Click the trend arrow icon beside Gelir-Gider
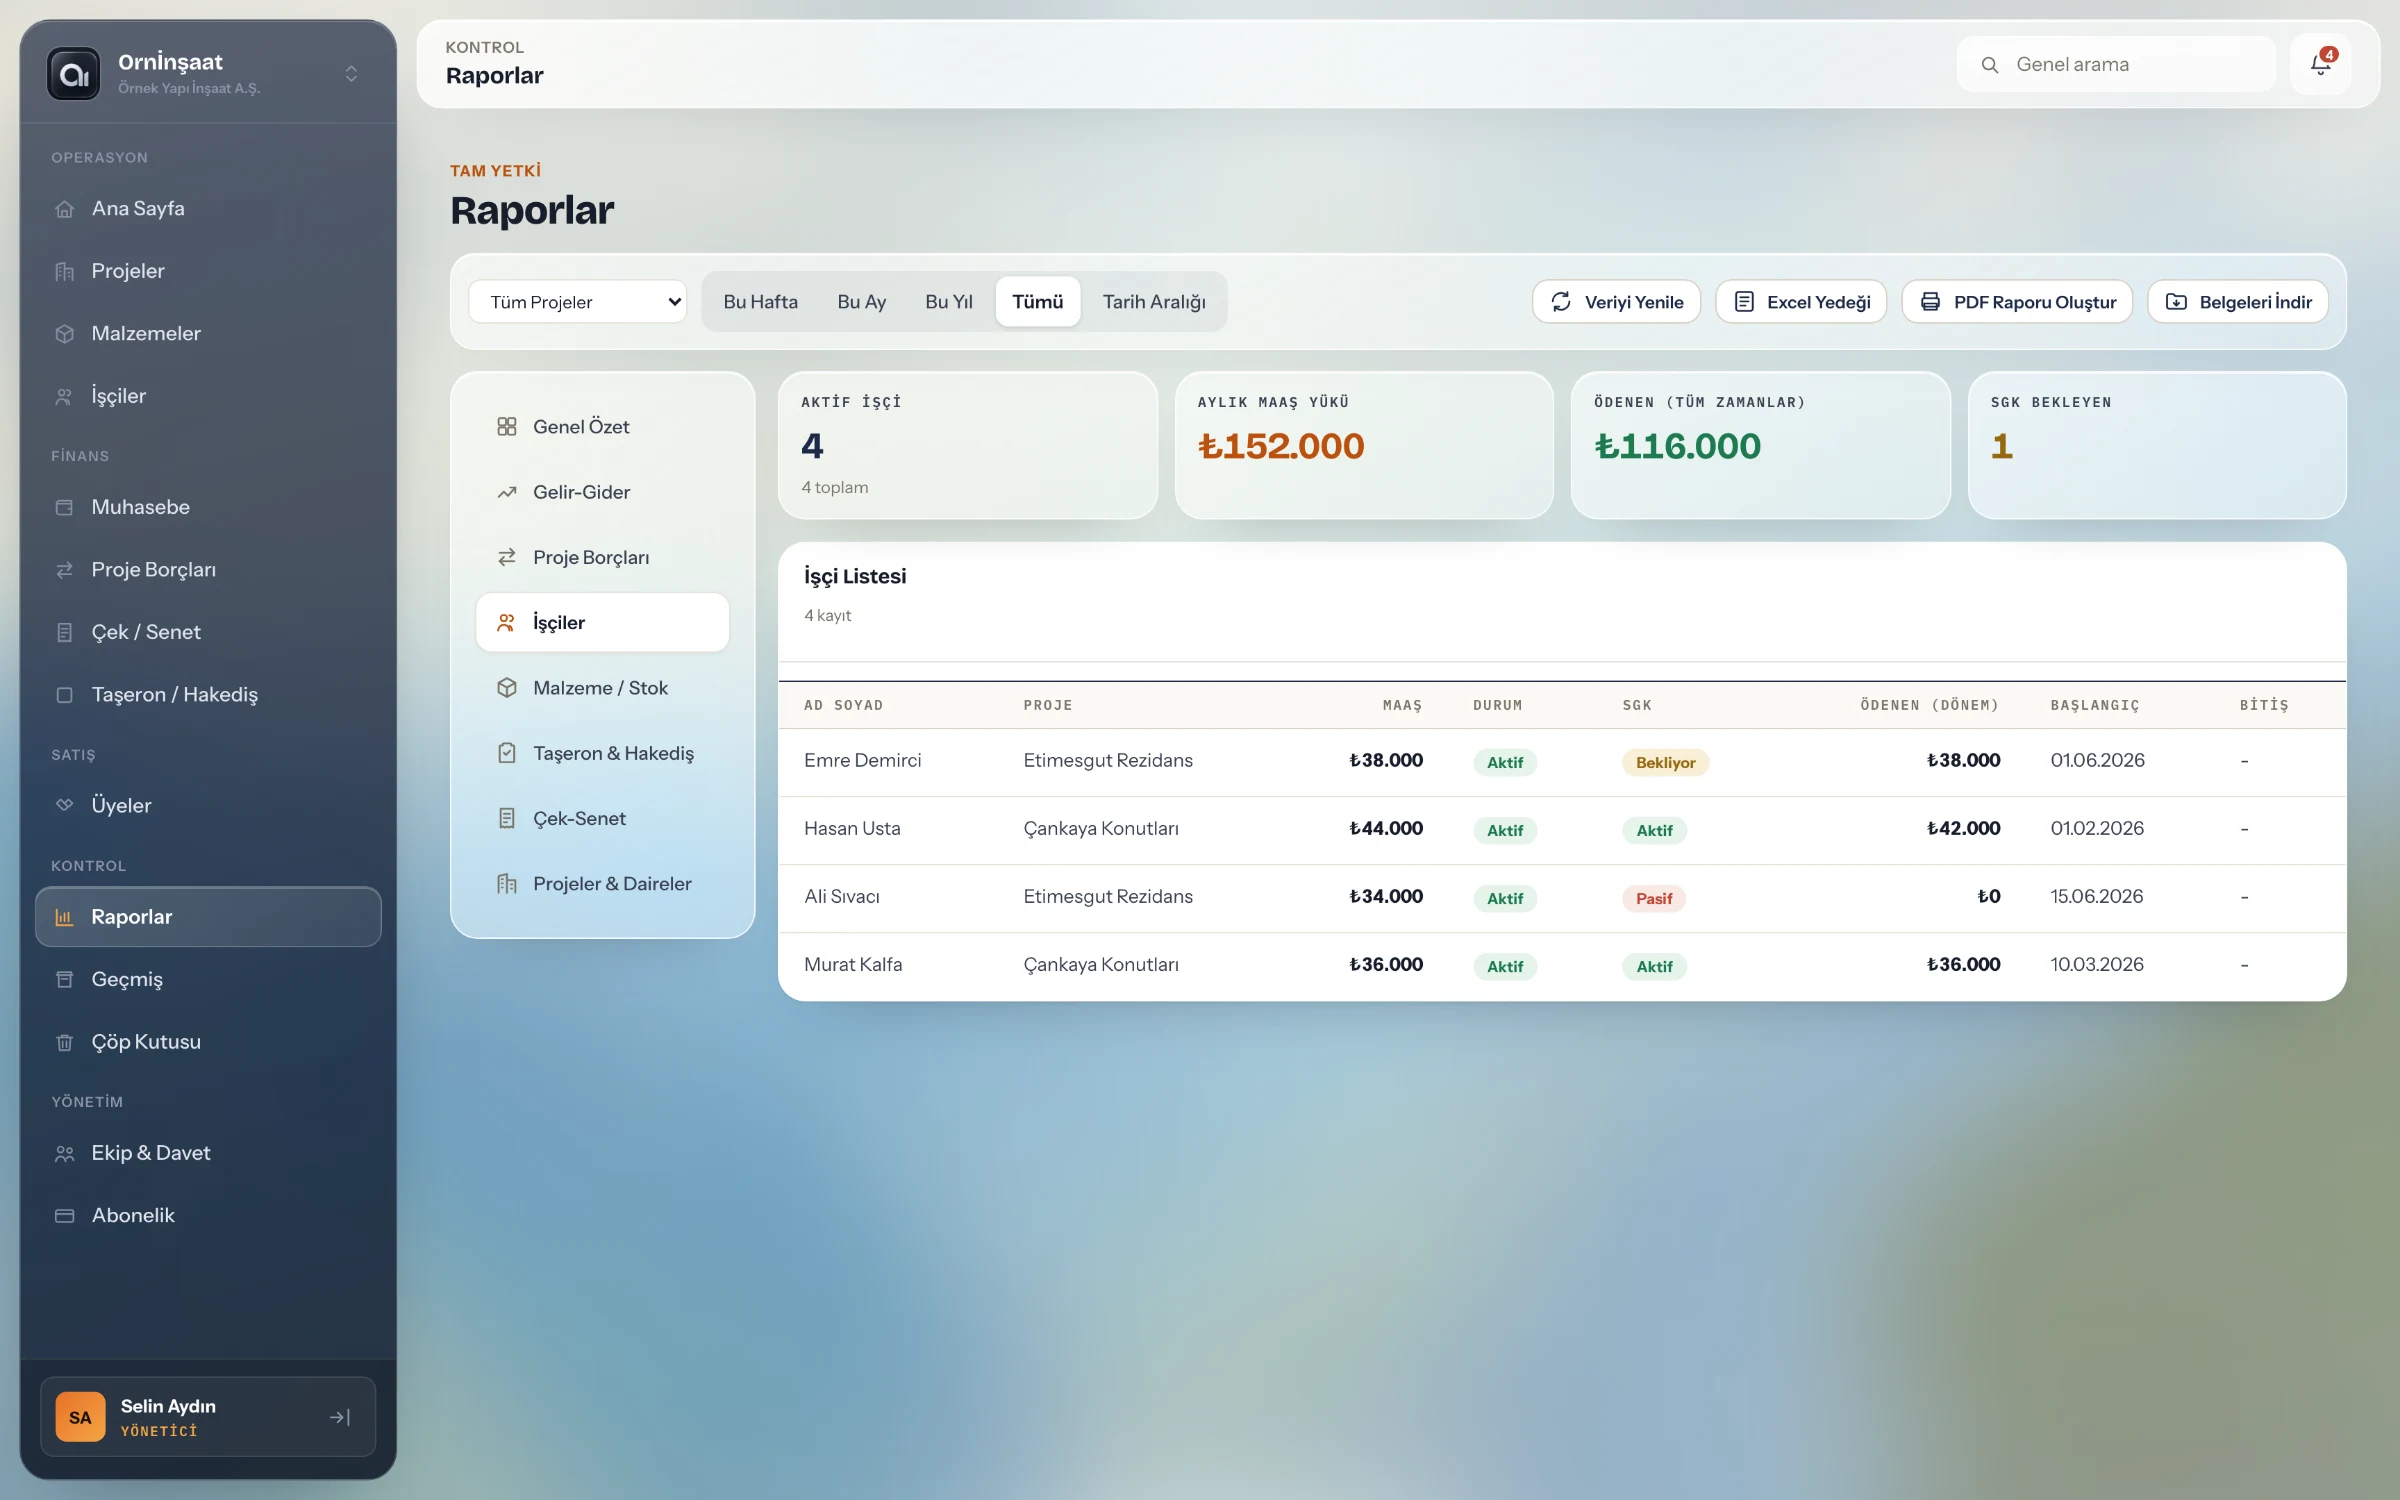This screenshot has height=1500, width=2400. 507,492
